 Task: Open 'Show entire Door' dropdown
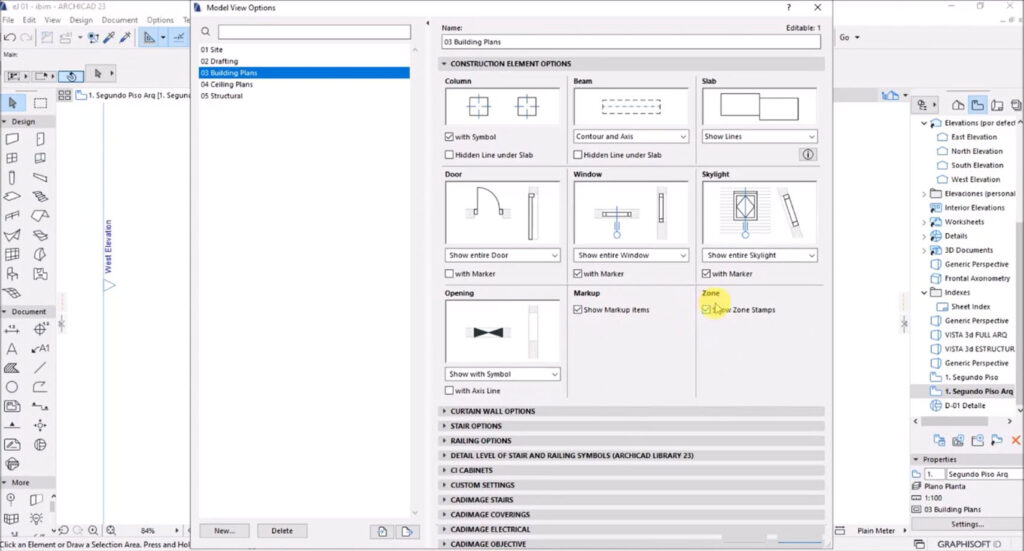point(501,256)
